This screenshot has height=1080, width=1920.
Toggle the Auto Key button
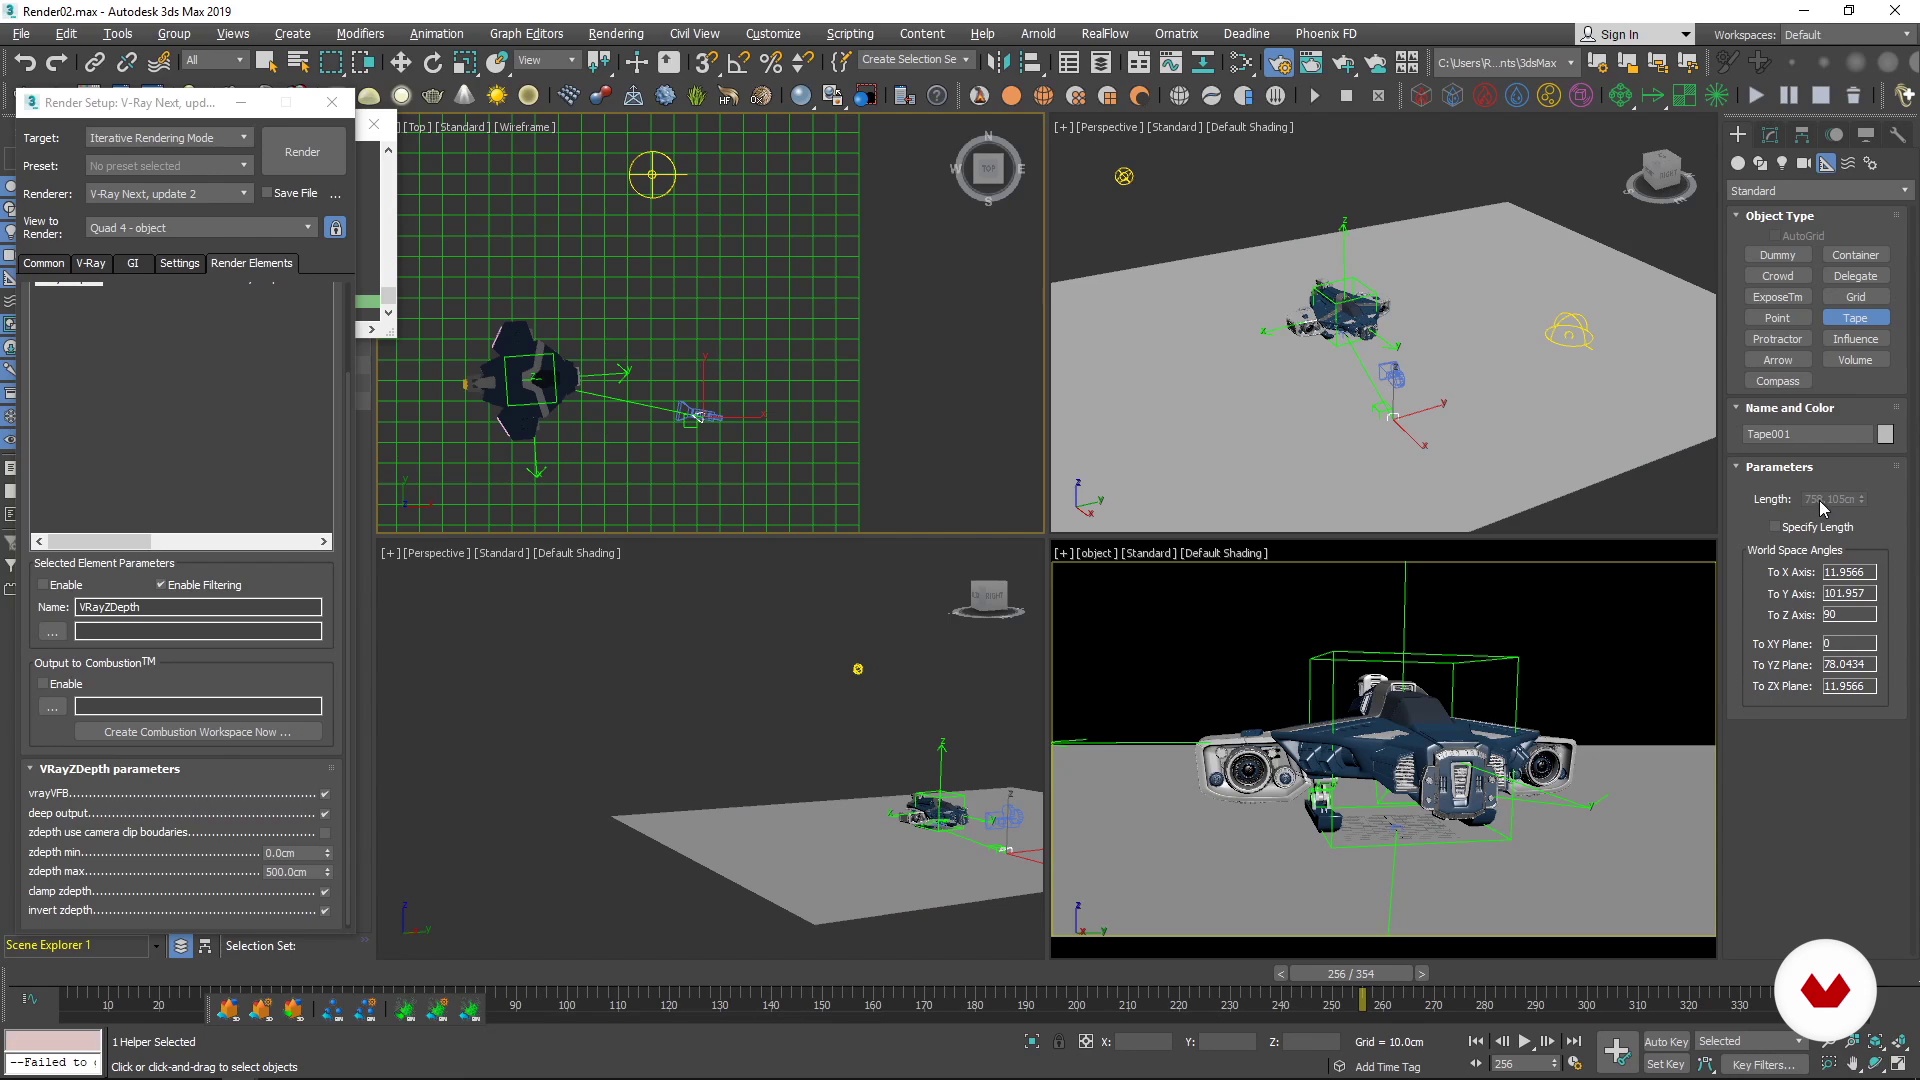point(1666,1042)
